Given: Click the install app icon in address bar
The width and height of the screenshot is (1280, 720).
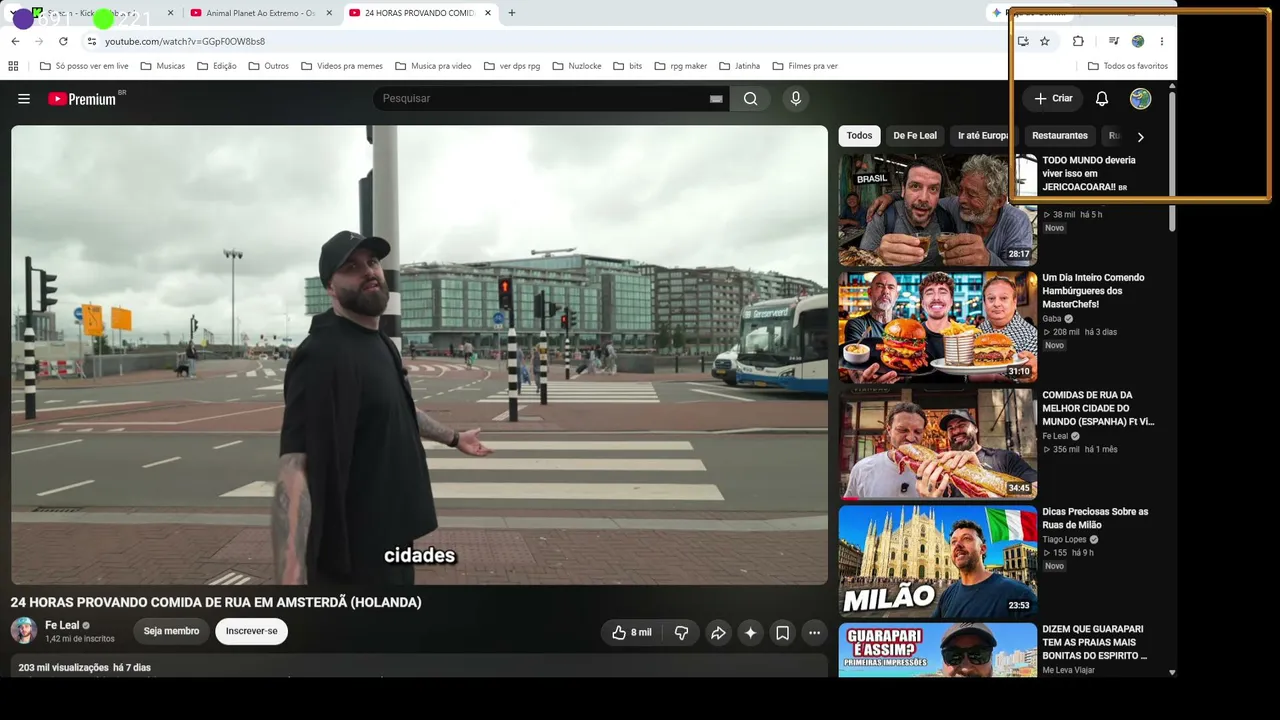Looking at the screenshot, I should (x=1023, y=41).
